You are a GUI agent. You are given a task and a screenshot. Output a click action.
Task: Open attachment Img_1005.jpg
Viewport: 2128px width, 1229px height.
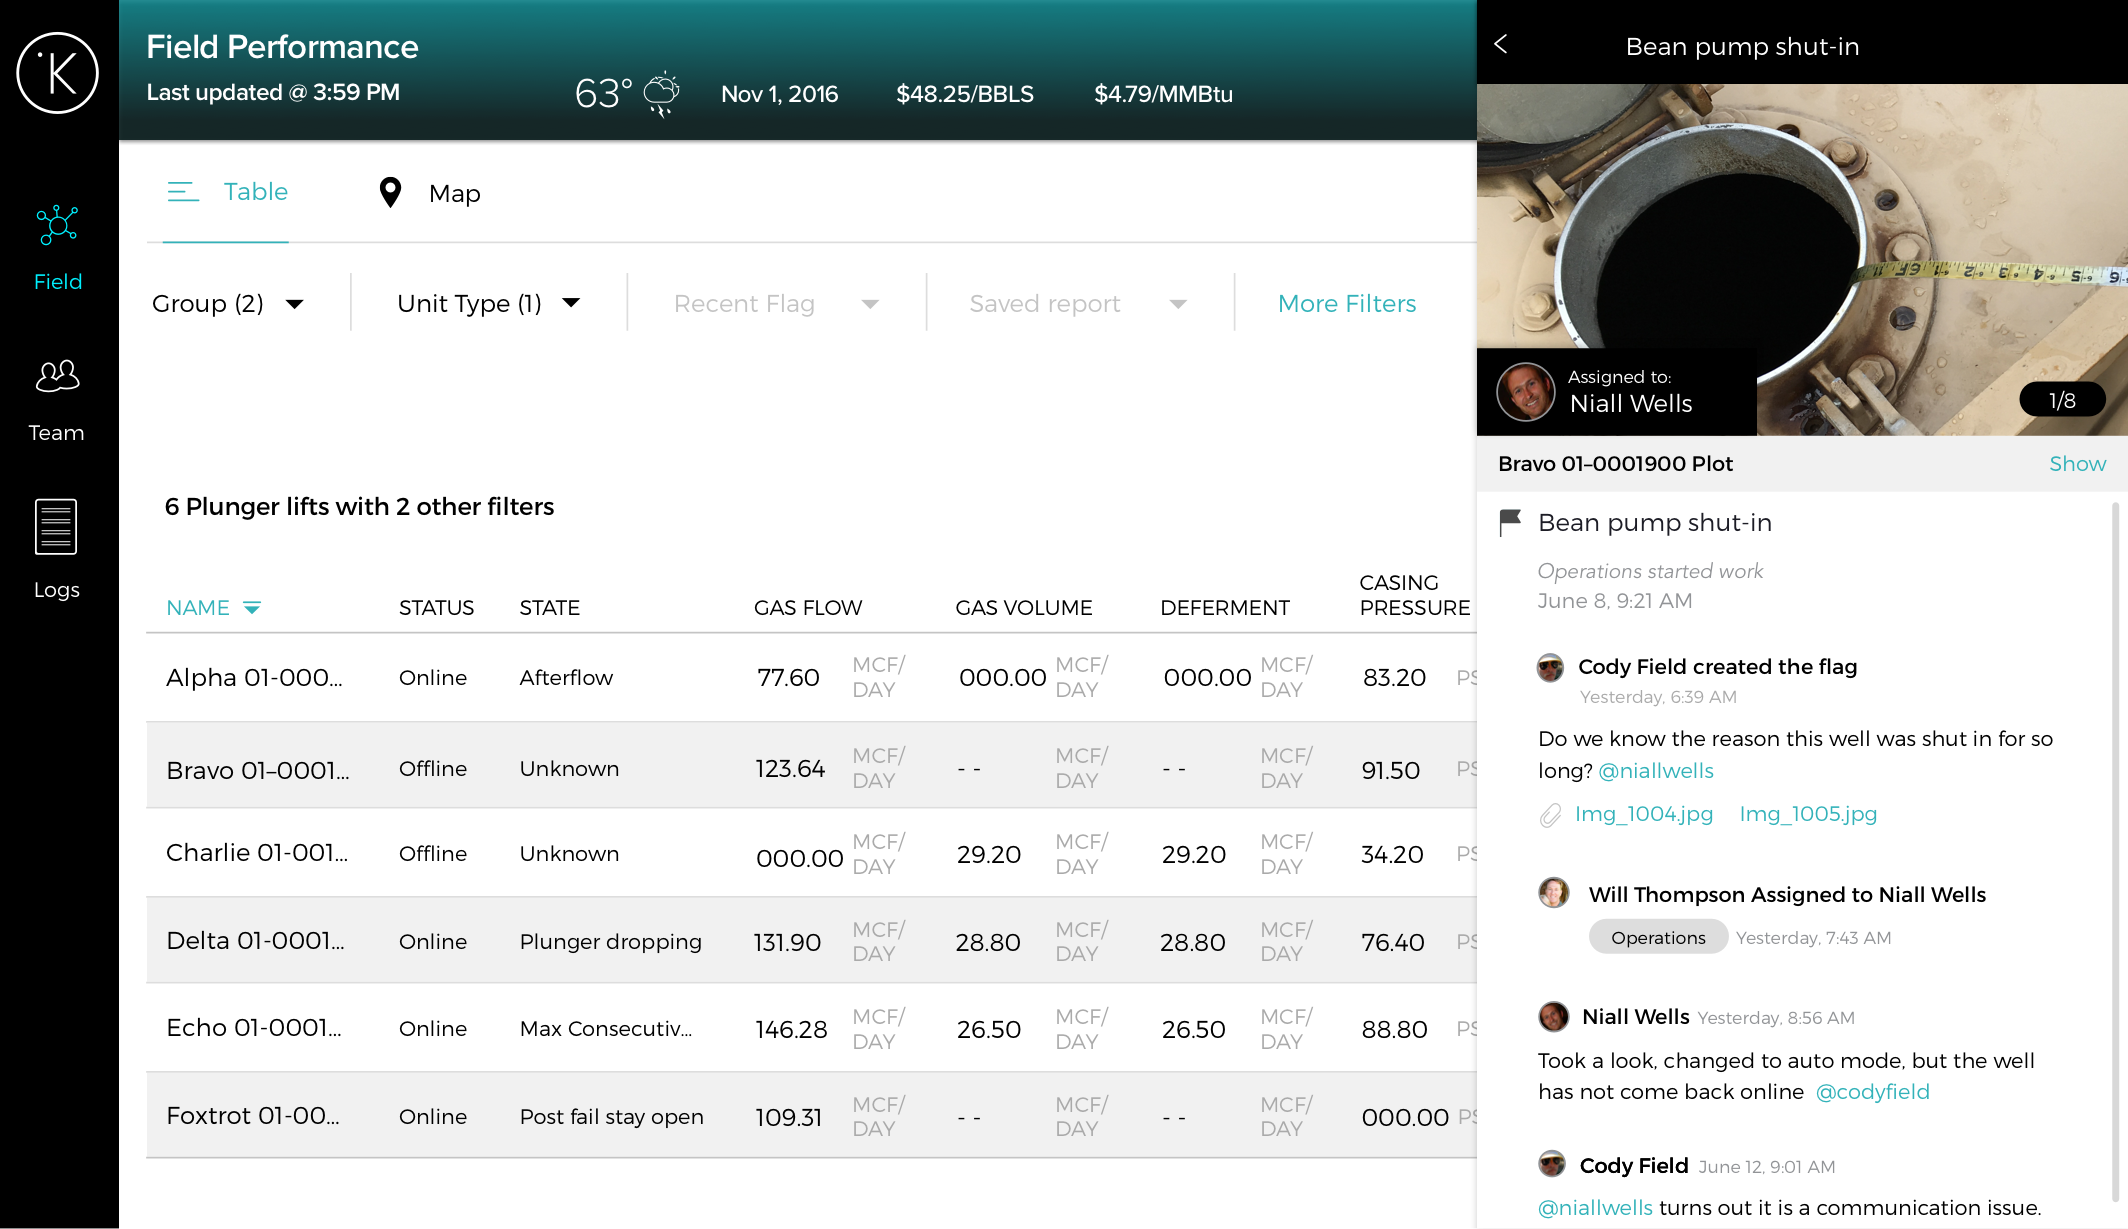(1808, 814)
